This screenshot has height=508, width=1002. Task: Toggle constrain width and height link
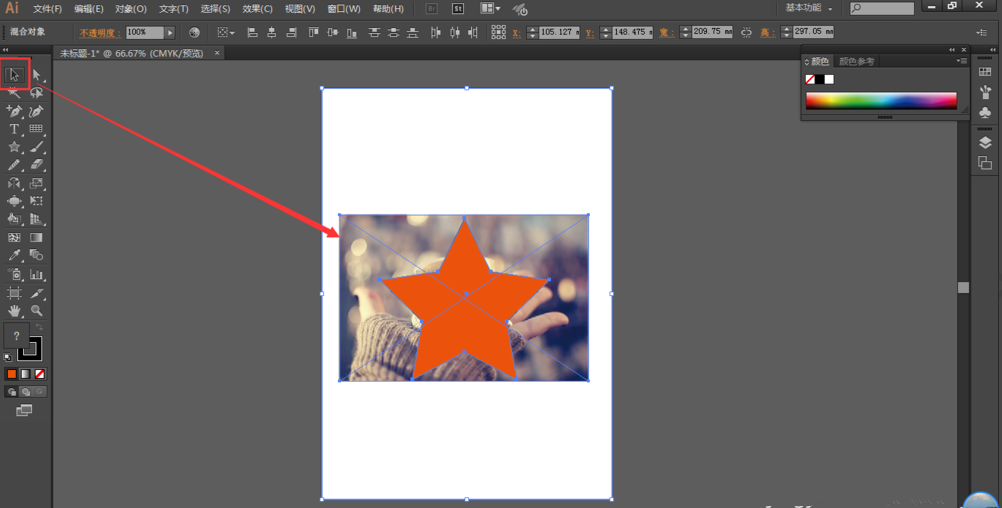point(746,32)
